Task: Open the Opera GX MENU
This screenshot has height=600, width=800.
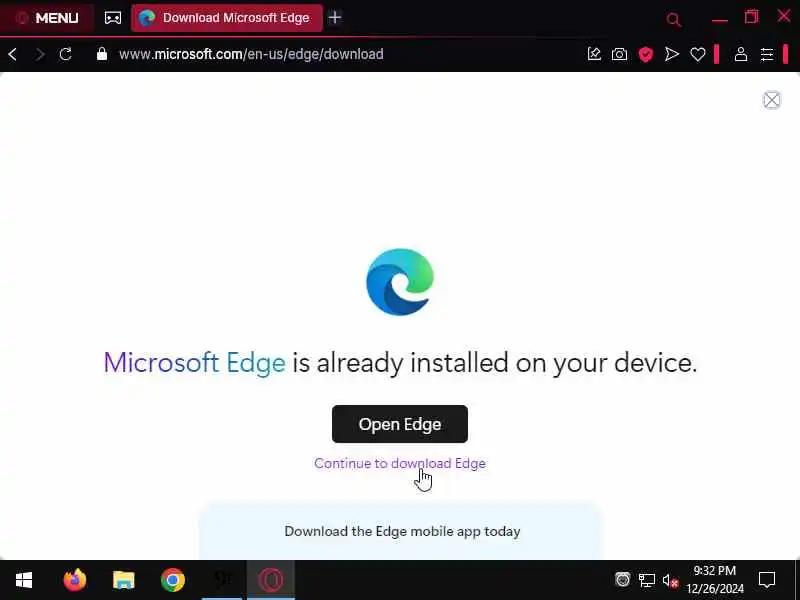Action: pos(47,18)
